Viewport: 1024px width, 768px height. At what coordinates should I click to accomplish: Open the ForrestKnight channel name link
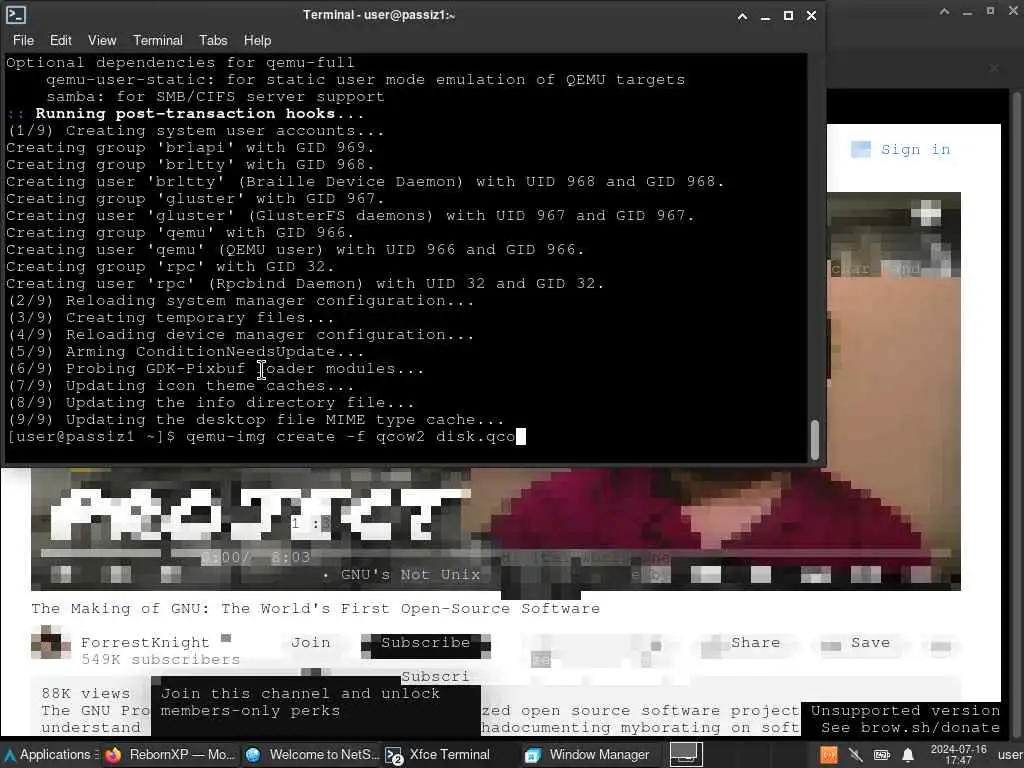pyautogui.click(x=145, y=643)
